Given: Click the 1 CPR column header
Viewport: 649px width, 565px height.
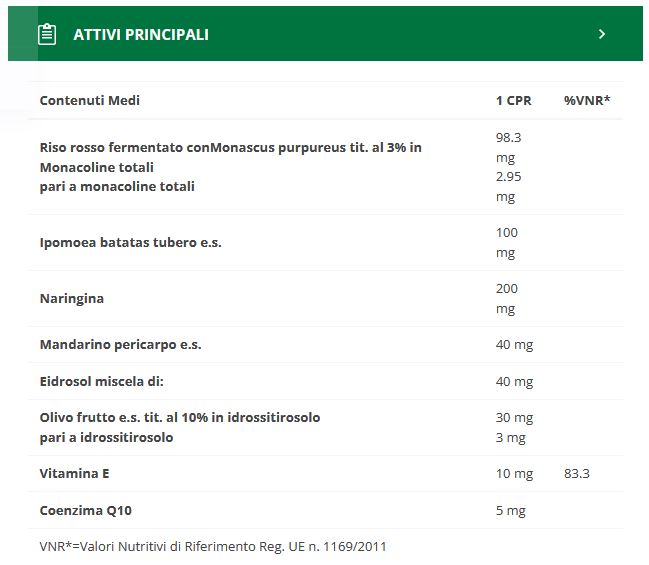Looking at the screenshot, I should click(514, 101).
